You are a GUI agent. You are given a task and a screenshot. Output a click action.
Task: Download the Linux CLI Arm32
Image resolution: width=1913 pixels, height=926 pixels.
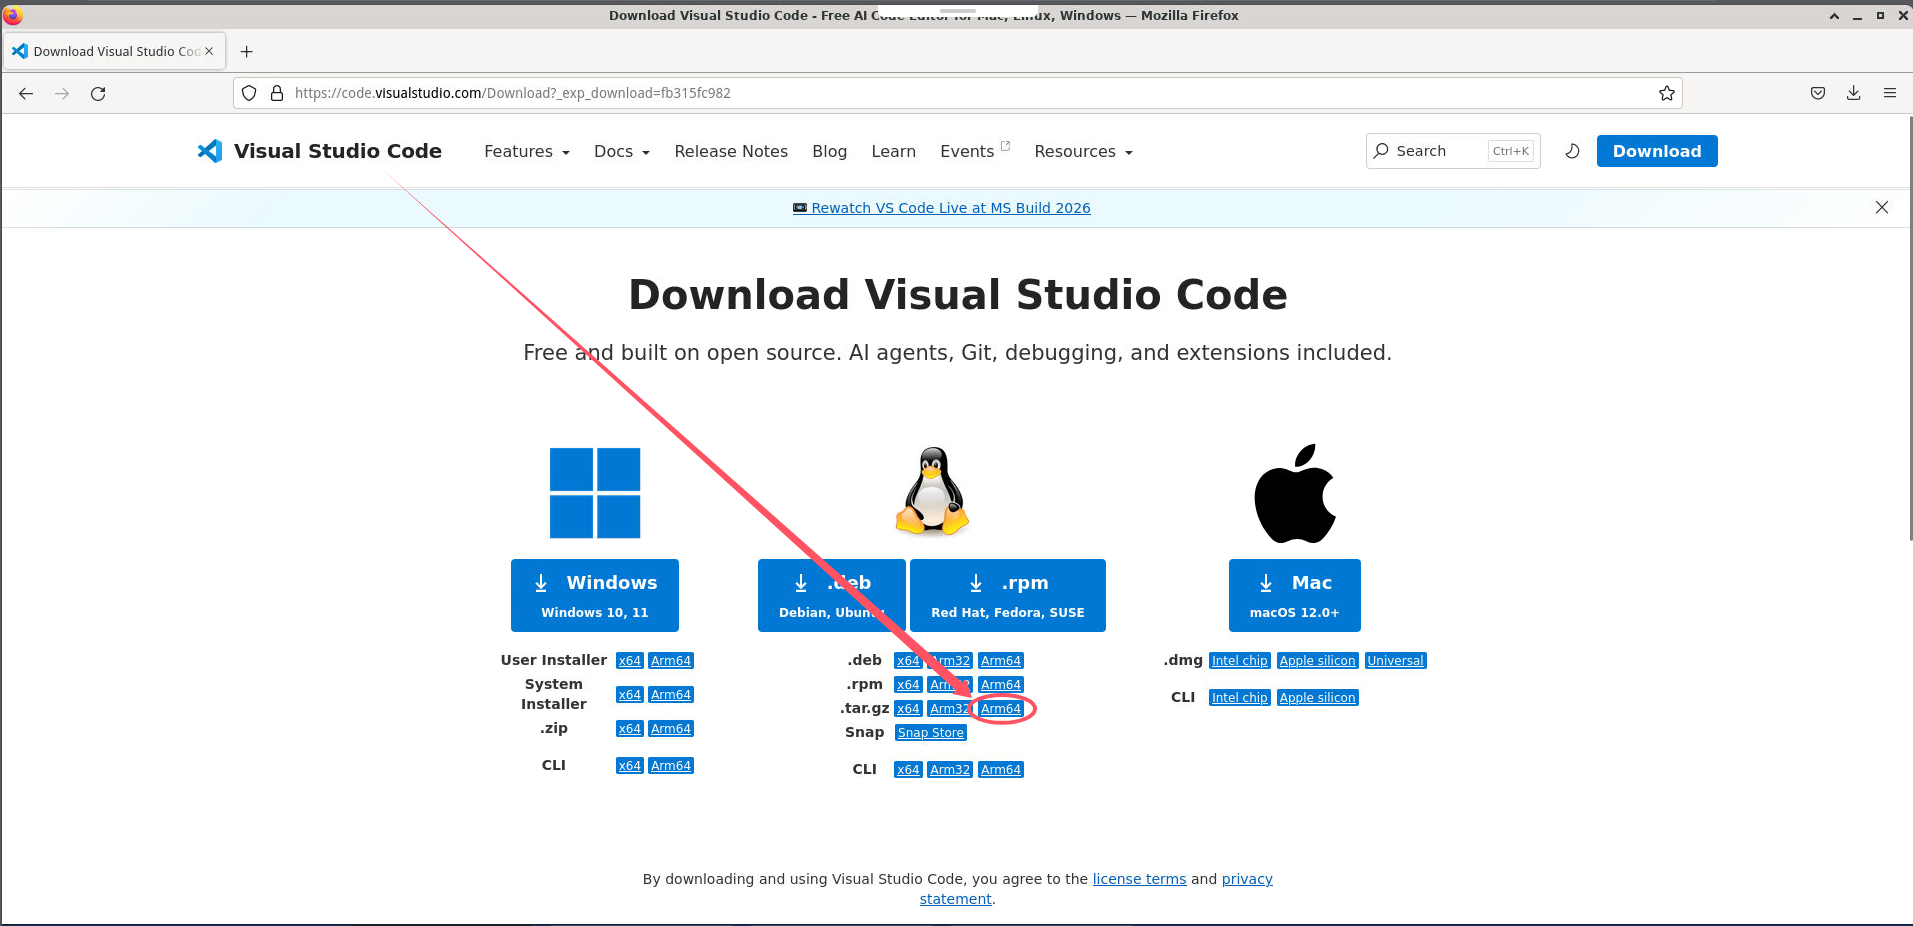[x=950, y=770]
